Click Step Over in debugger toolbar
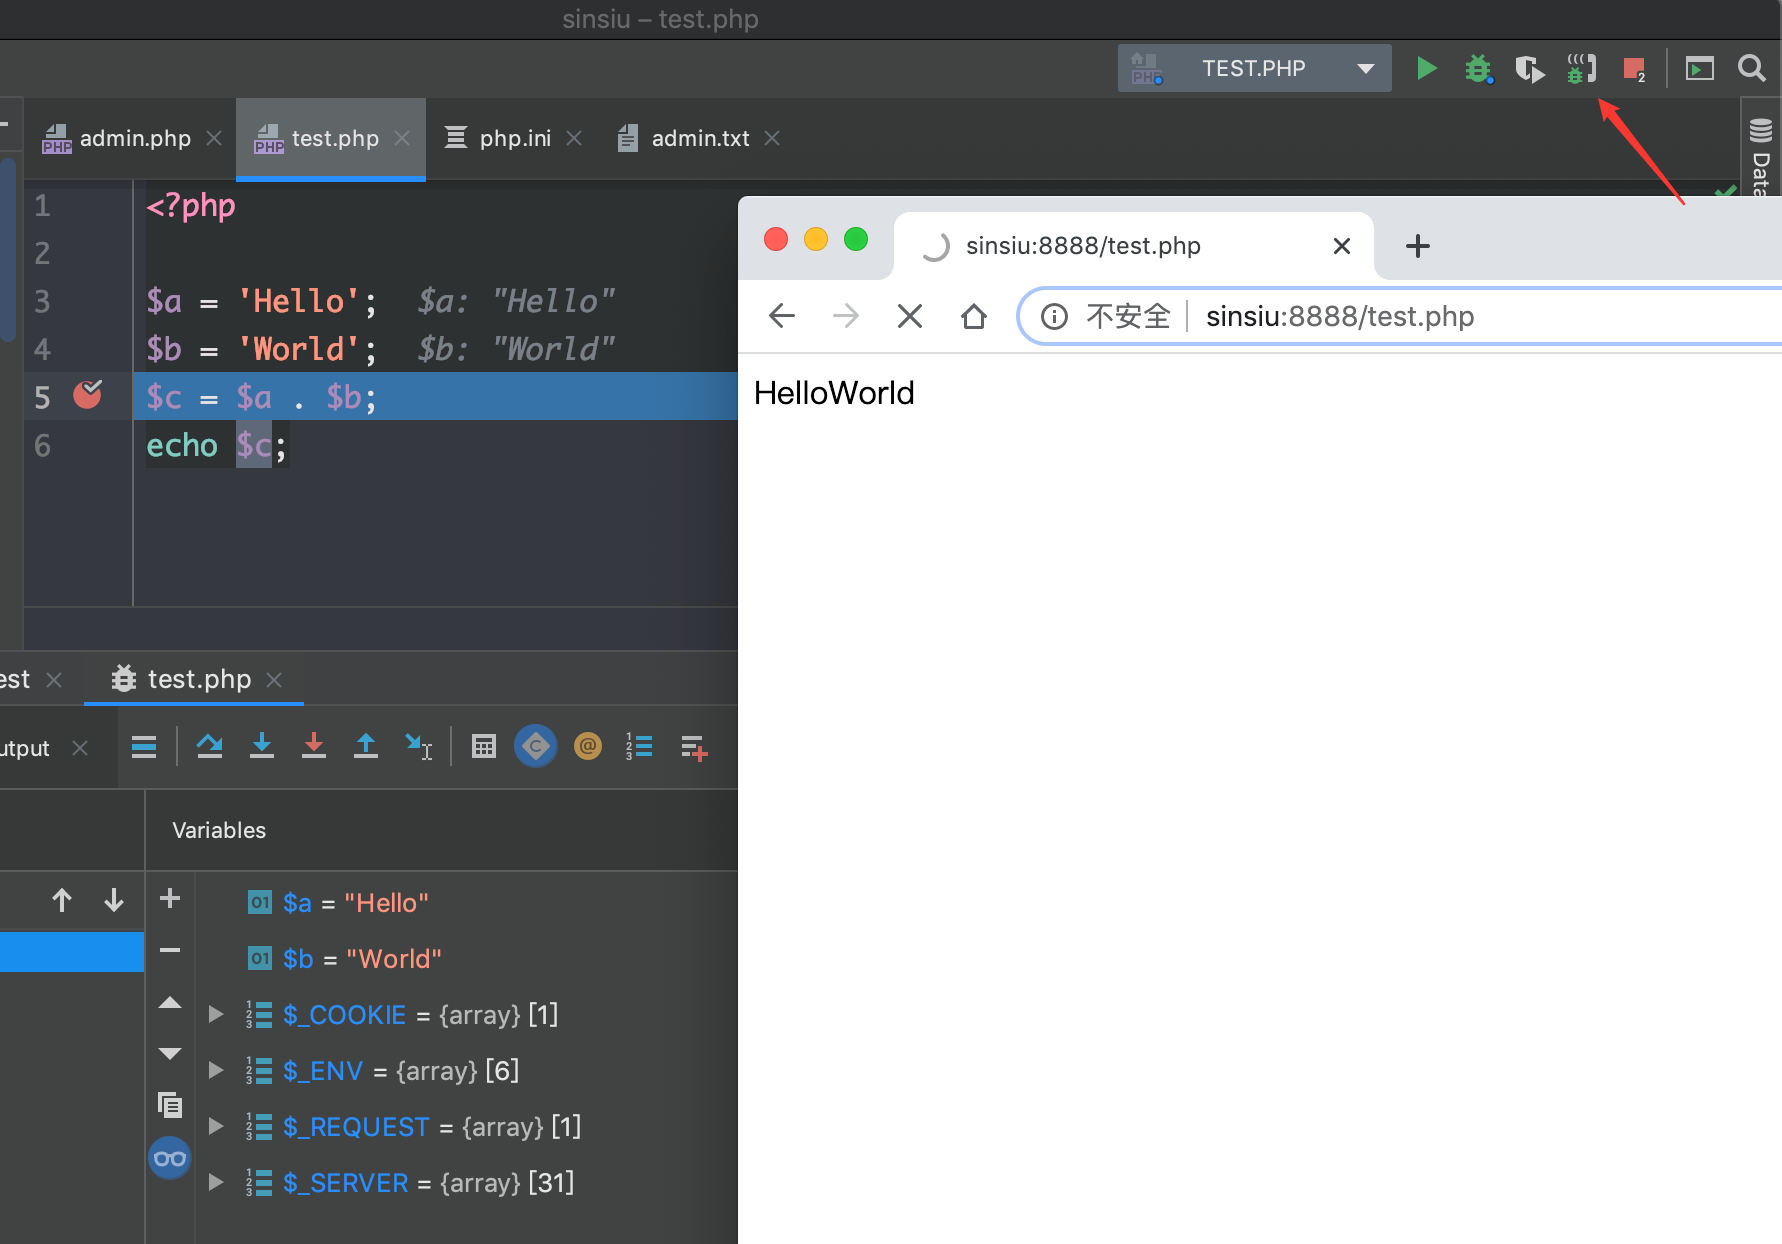Viewport: 1782px width, 1244px height. (210, 747)
